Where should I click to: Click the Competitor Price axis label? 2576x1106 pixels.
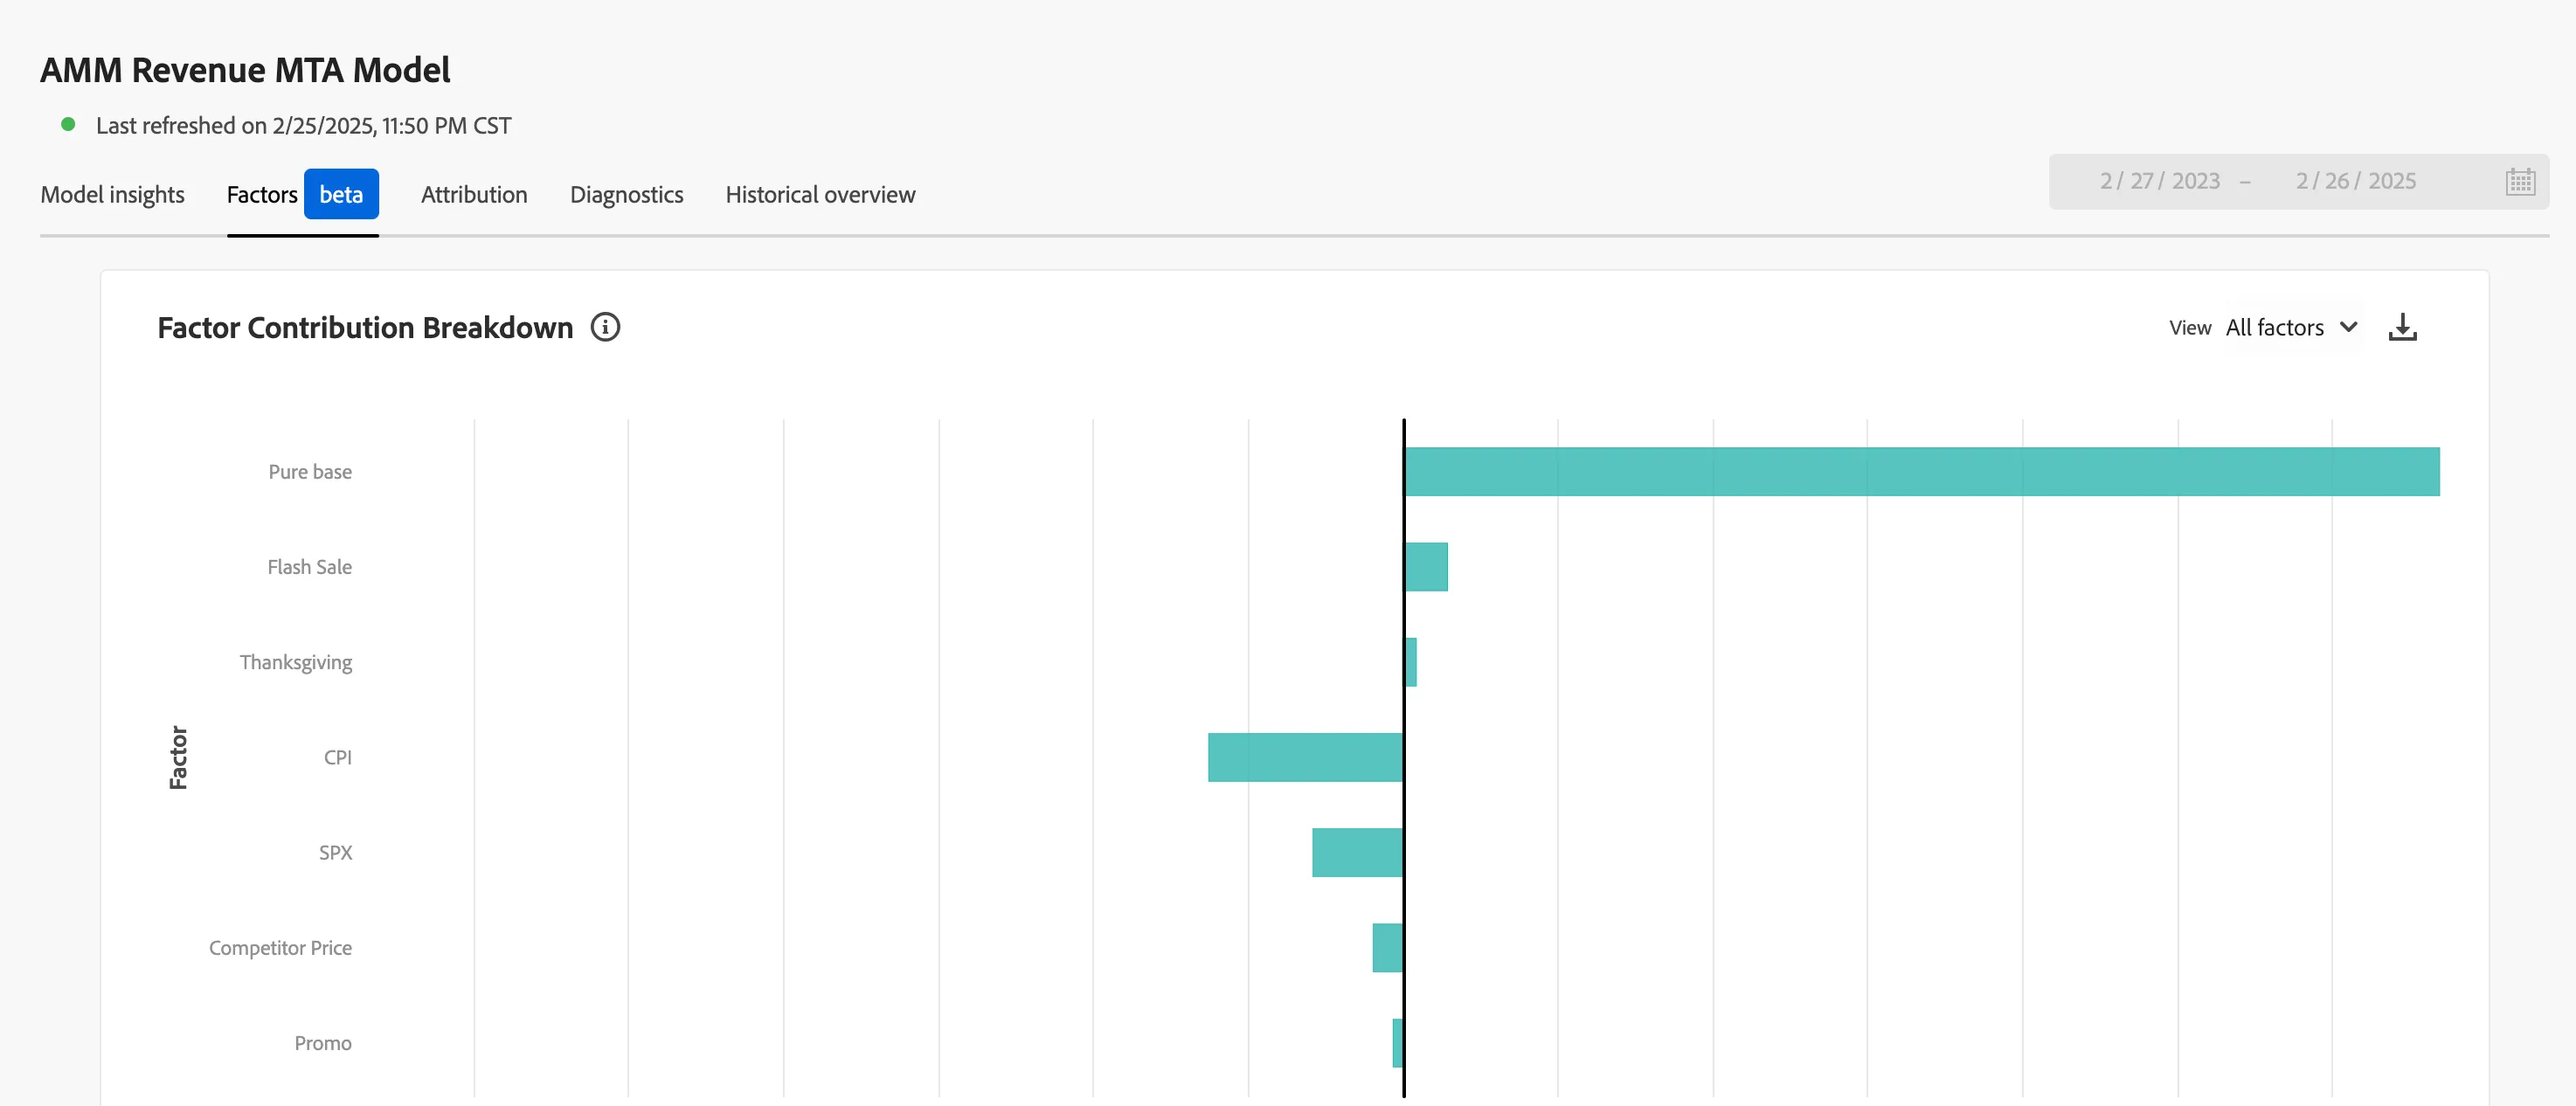(280, 947)
